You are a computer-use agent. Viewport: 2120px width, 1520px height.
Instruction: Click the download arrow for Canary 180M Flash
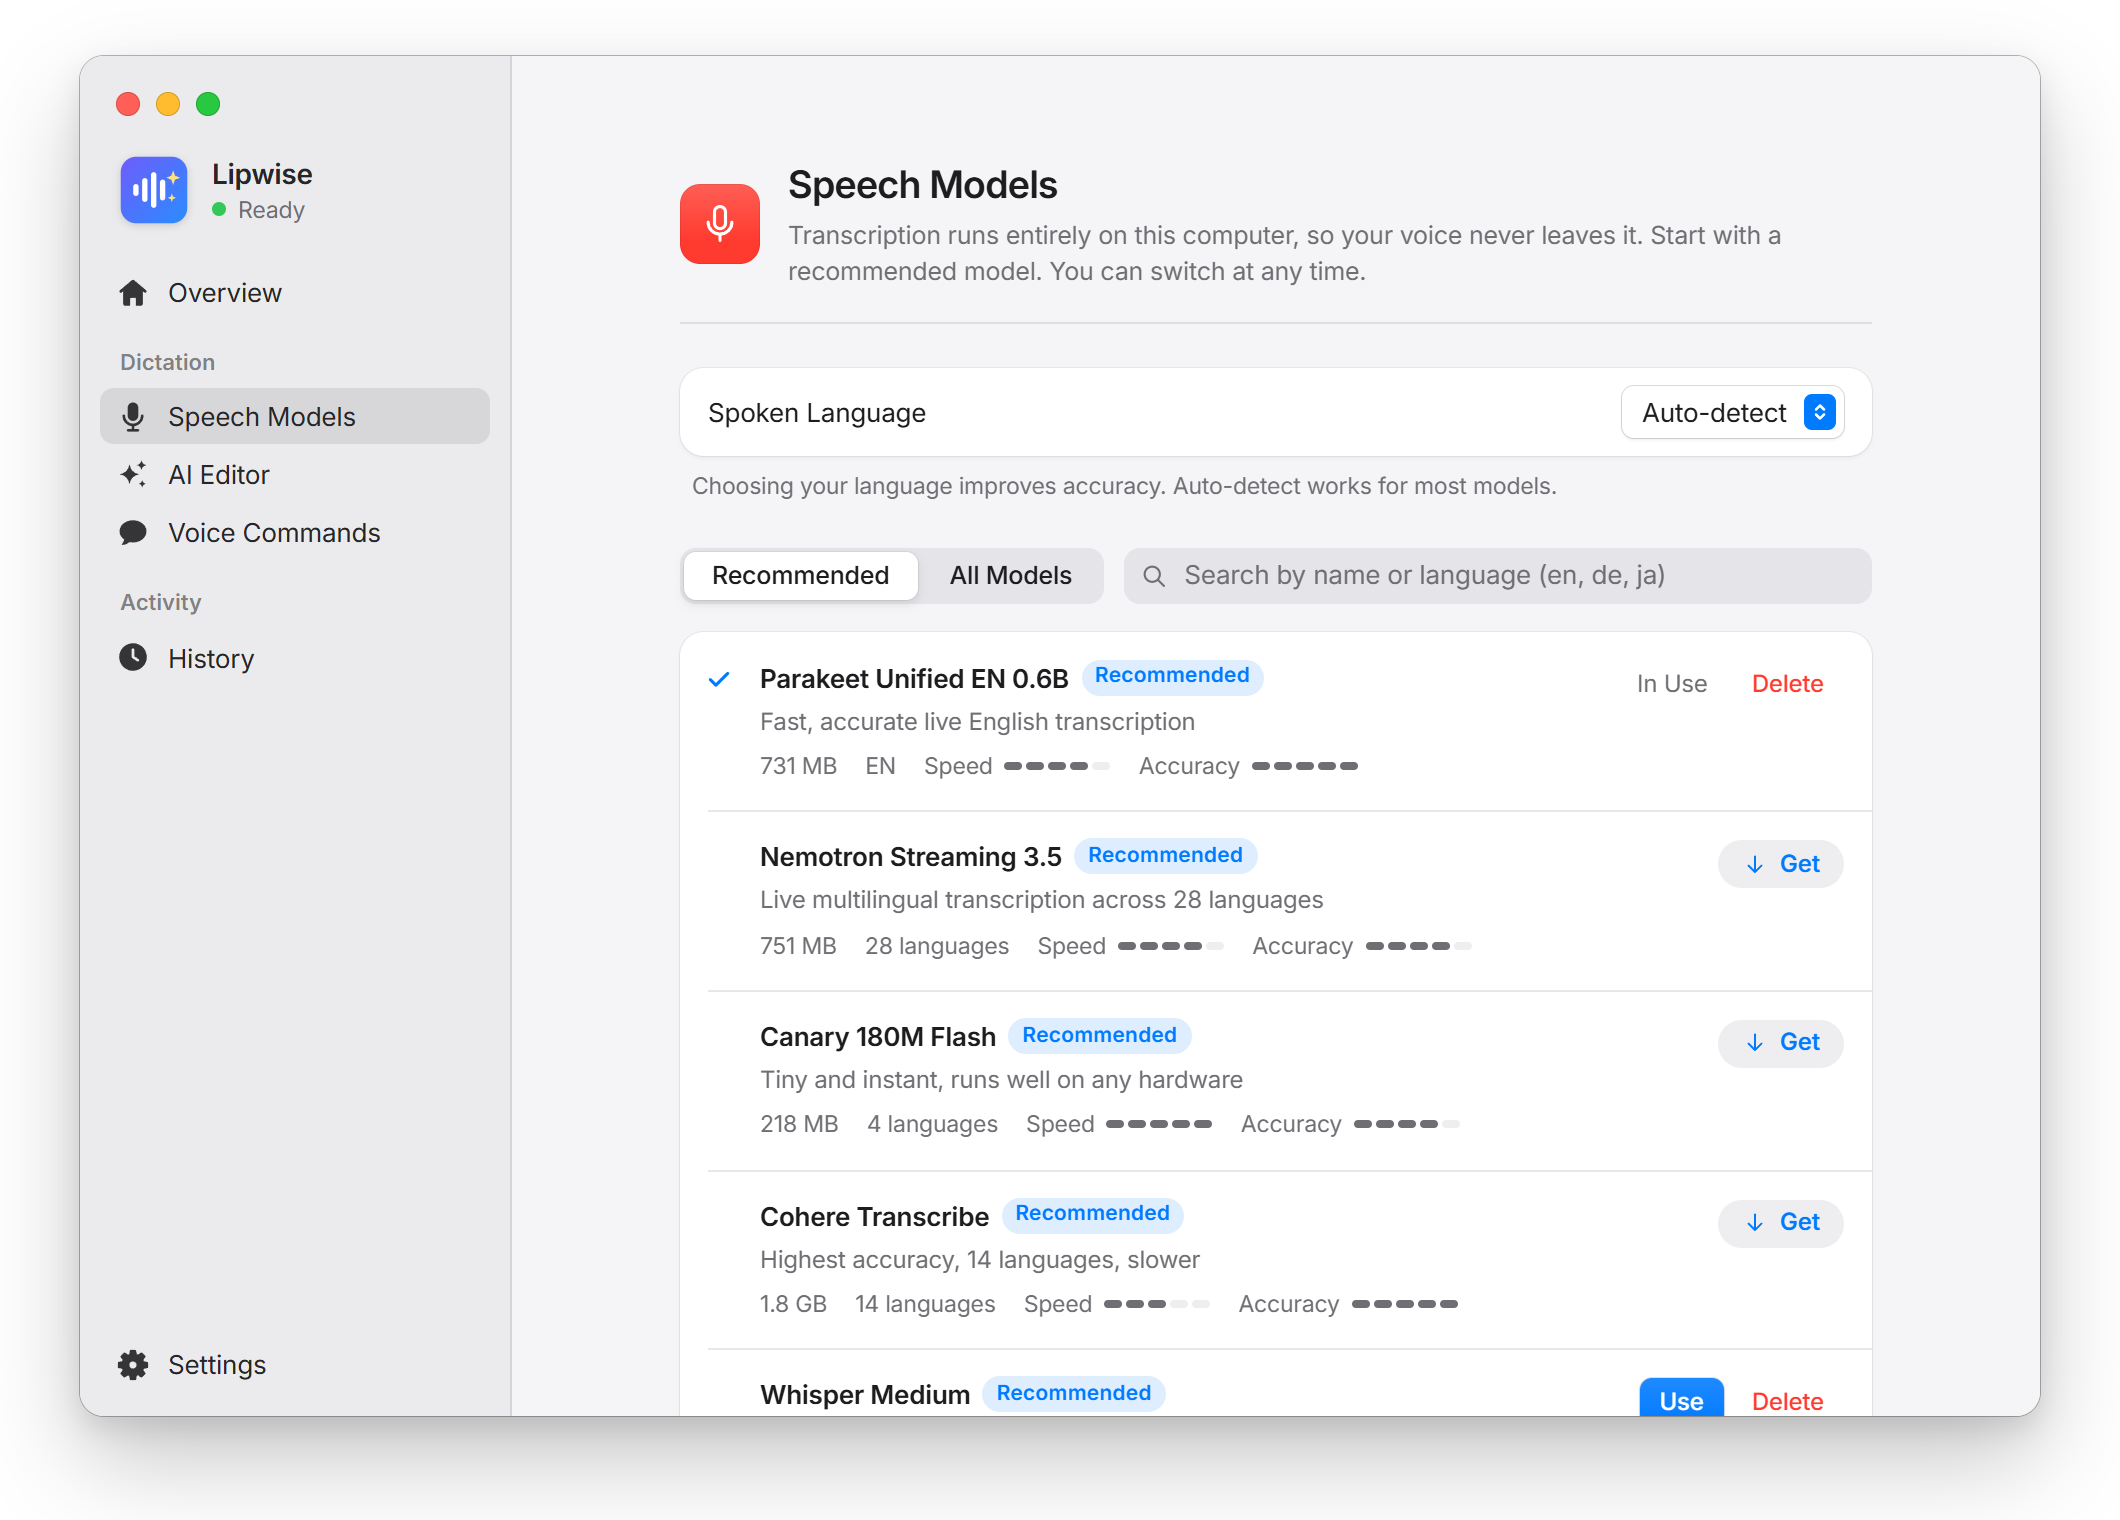click(x=1755, y=1043)
